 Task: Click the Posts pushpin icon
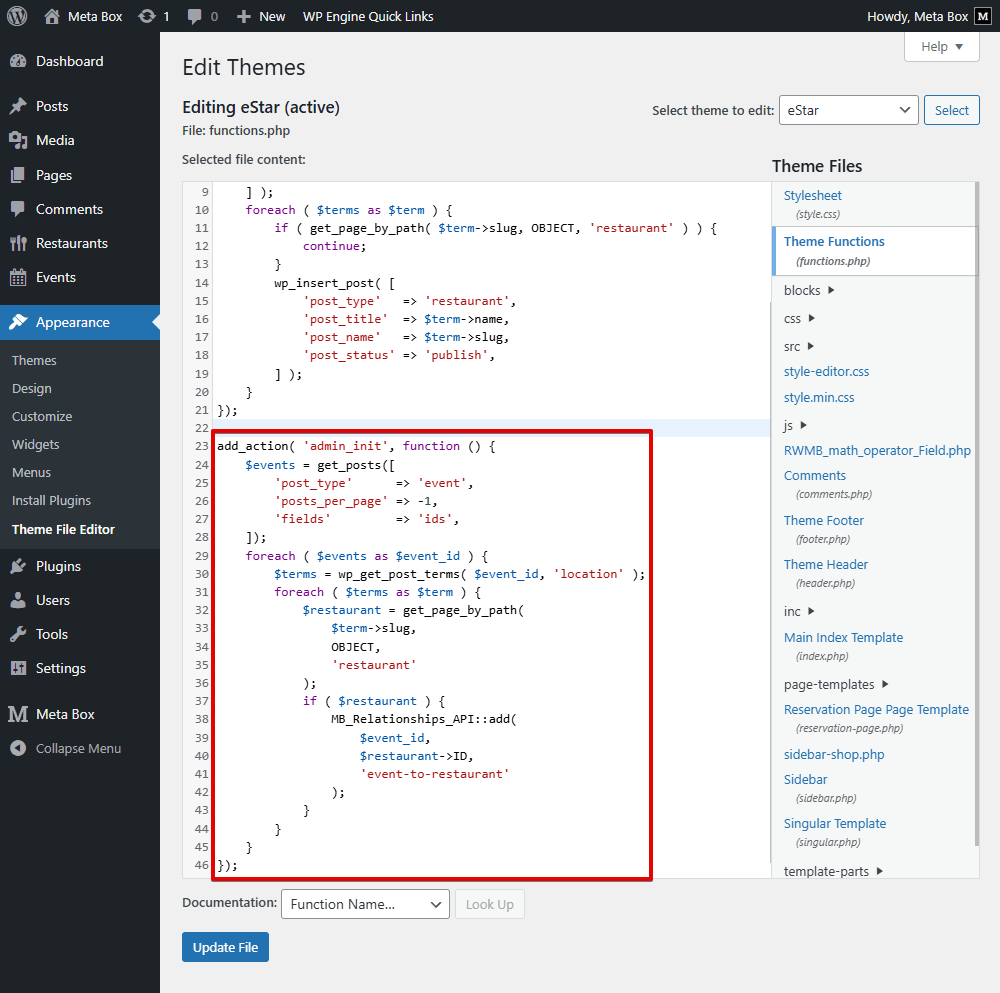pyautogui.click(x=18, y=106)
